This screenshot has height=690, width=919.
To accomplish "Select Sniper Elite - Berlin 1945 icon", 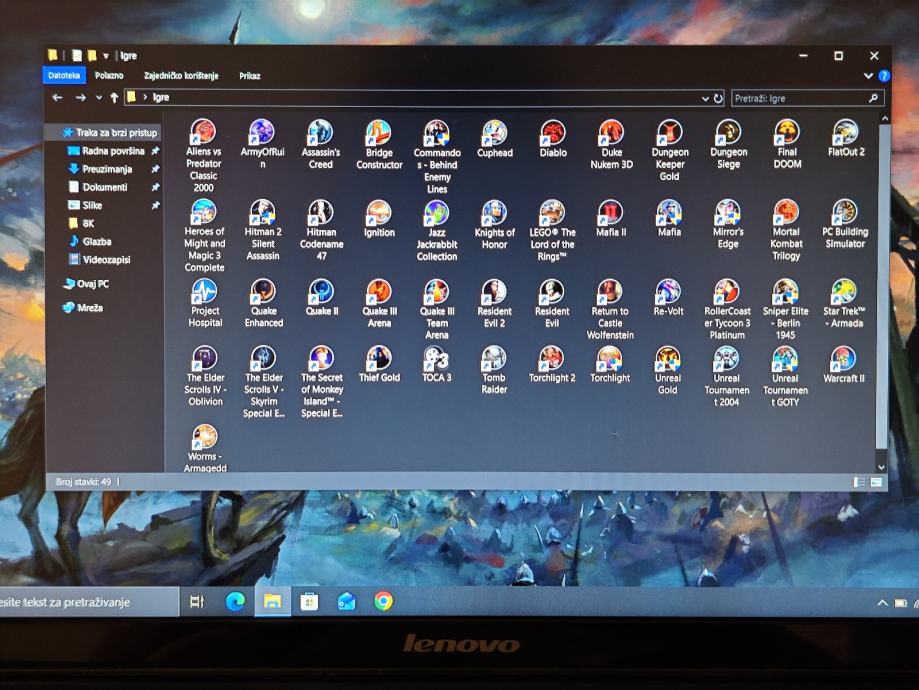I will pos(785,309).
